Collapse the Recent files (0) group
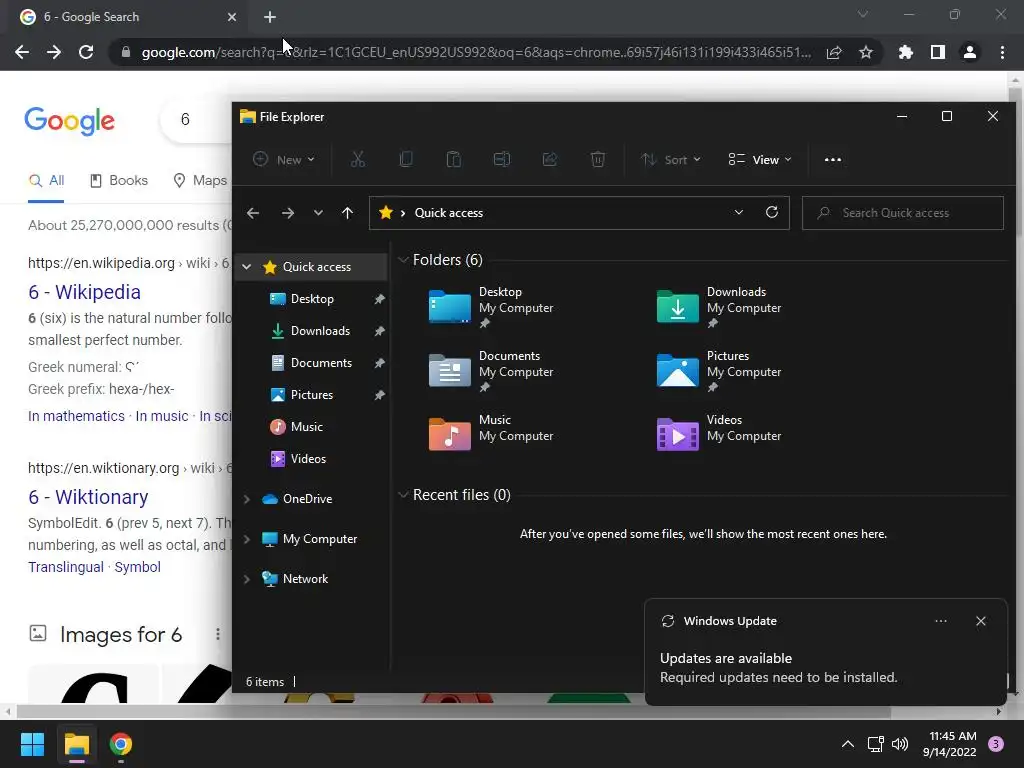 point(403,495)
